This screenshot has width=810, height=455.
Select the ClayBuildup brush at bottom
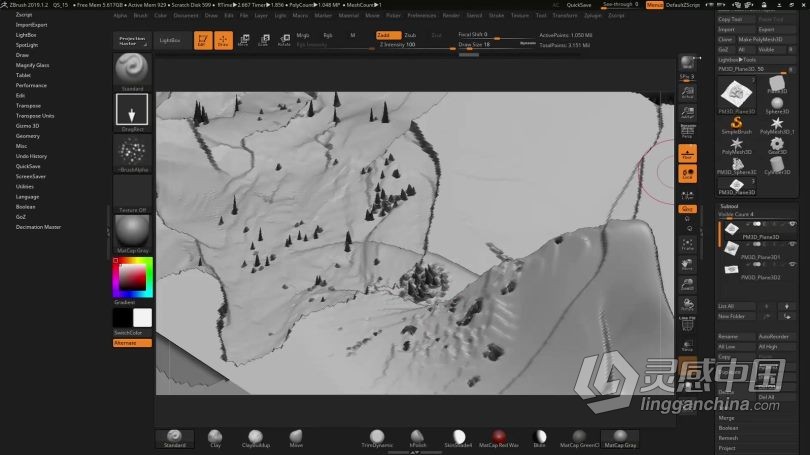click(x=255, y=438)
